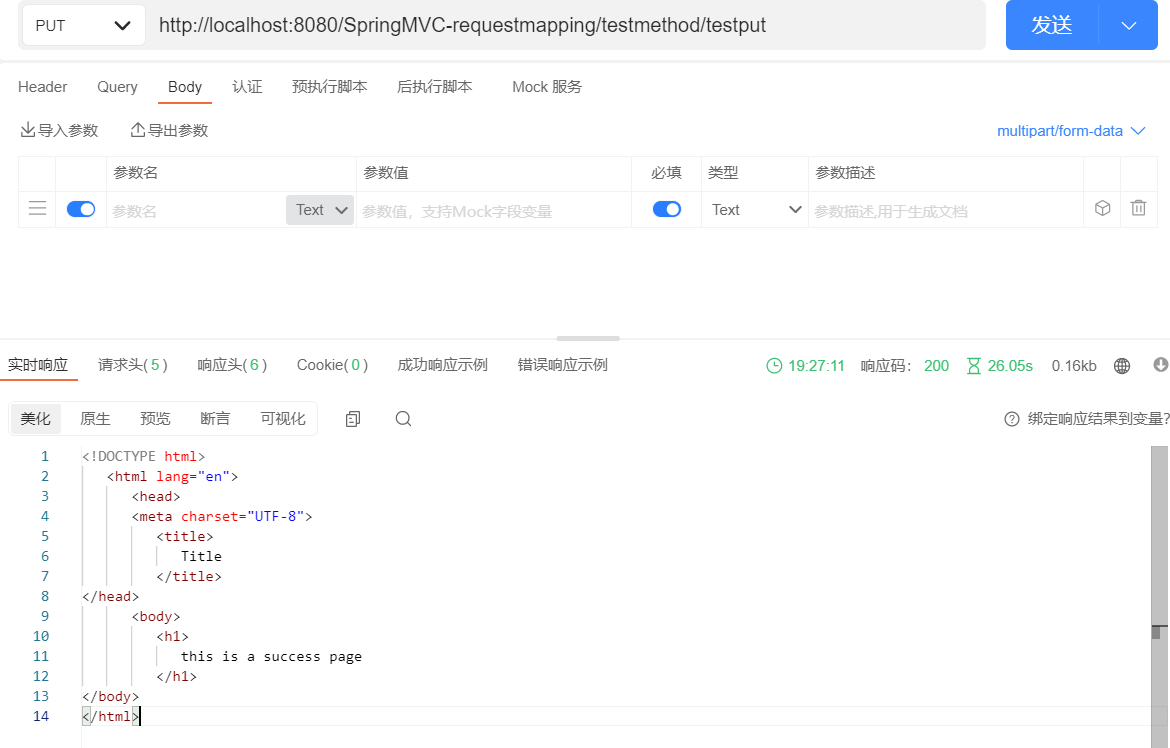
Task: Open the Cookie(0) tab
Action: pyautogui.click(x=332, y=365)
